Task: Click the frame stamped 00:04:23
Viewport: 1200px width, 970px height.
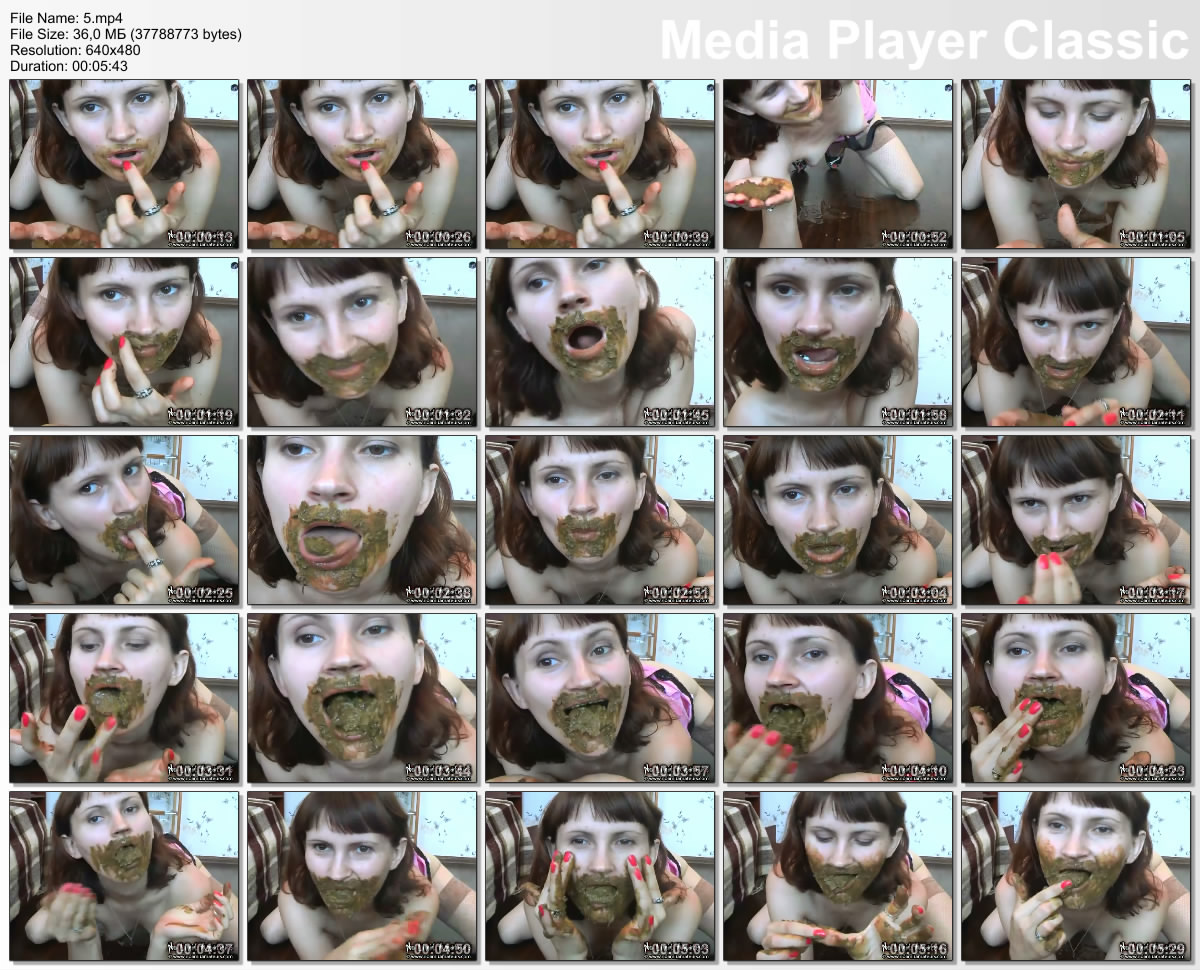Action: [1076, 698]
